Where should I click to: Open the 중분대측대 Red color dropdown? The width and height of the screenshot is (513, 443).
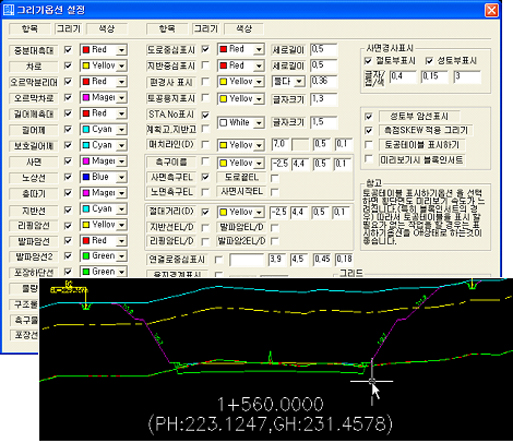coord(121,50)
